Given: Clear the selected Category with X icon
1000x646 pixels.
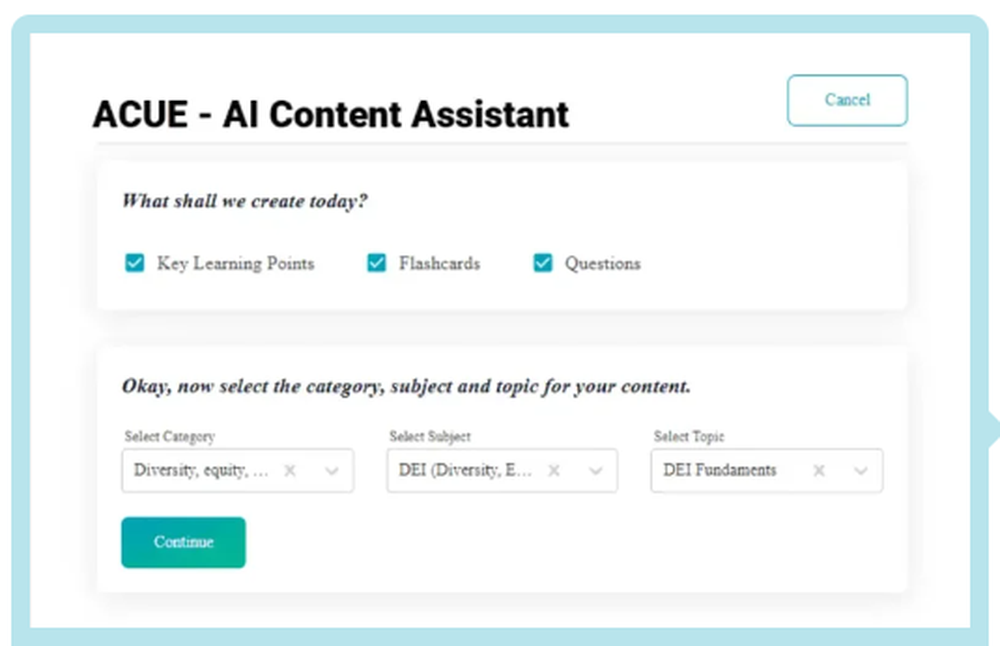Looking at the screenshot, I should point(290,471).
